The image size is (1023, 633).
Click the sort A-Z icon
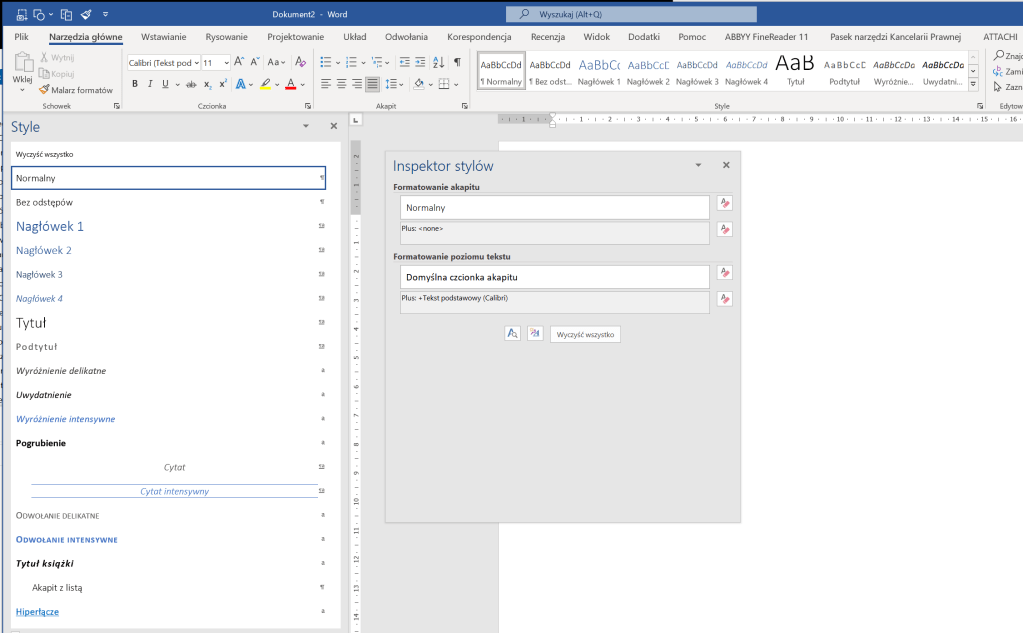439,62
